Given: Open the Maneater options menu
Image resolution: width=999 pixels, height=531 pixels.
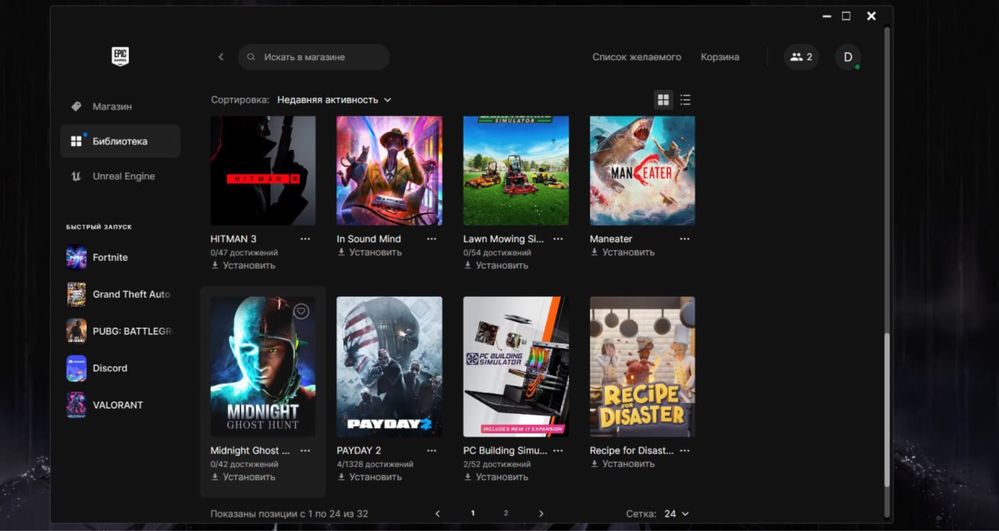Looking at the screenshot, I should 684,239.
